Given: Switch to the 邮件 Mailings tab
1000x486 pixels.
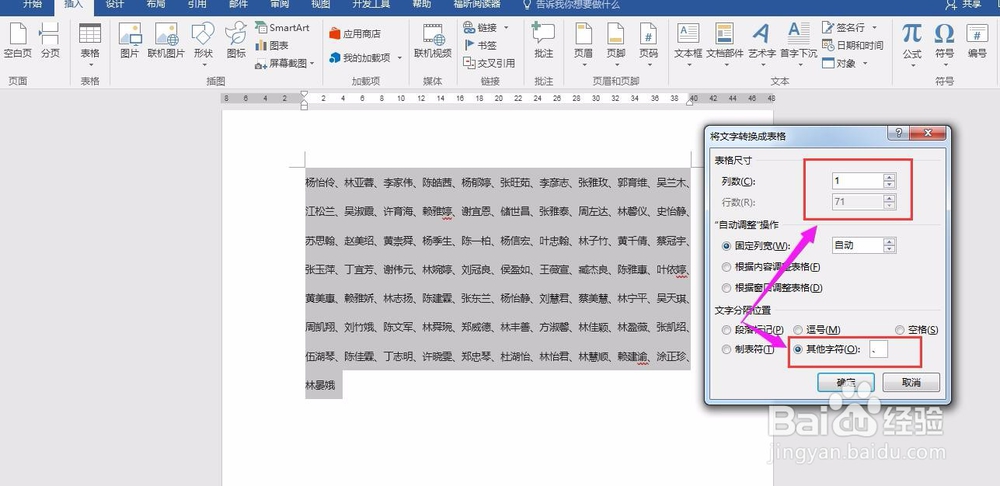Looking at the screenshot, I should click(238, 4).
